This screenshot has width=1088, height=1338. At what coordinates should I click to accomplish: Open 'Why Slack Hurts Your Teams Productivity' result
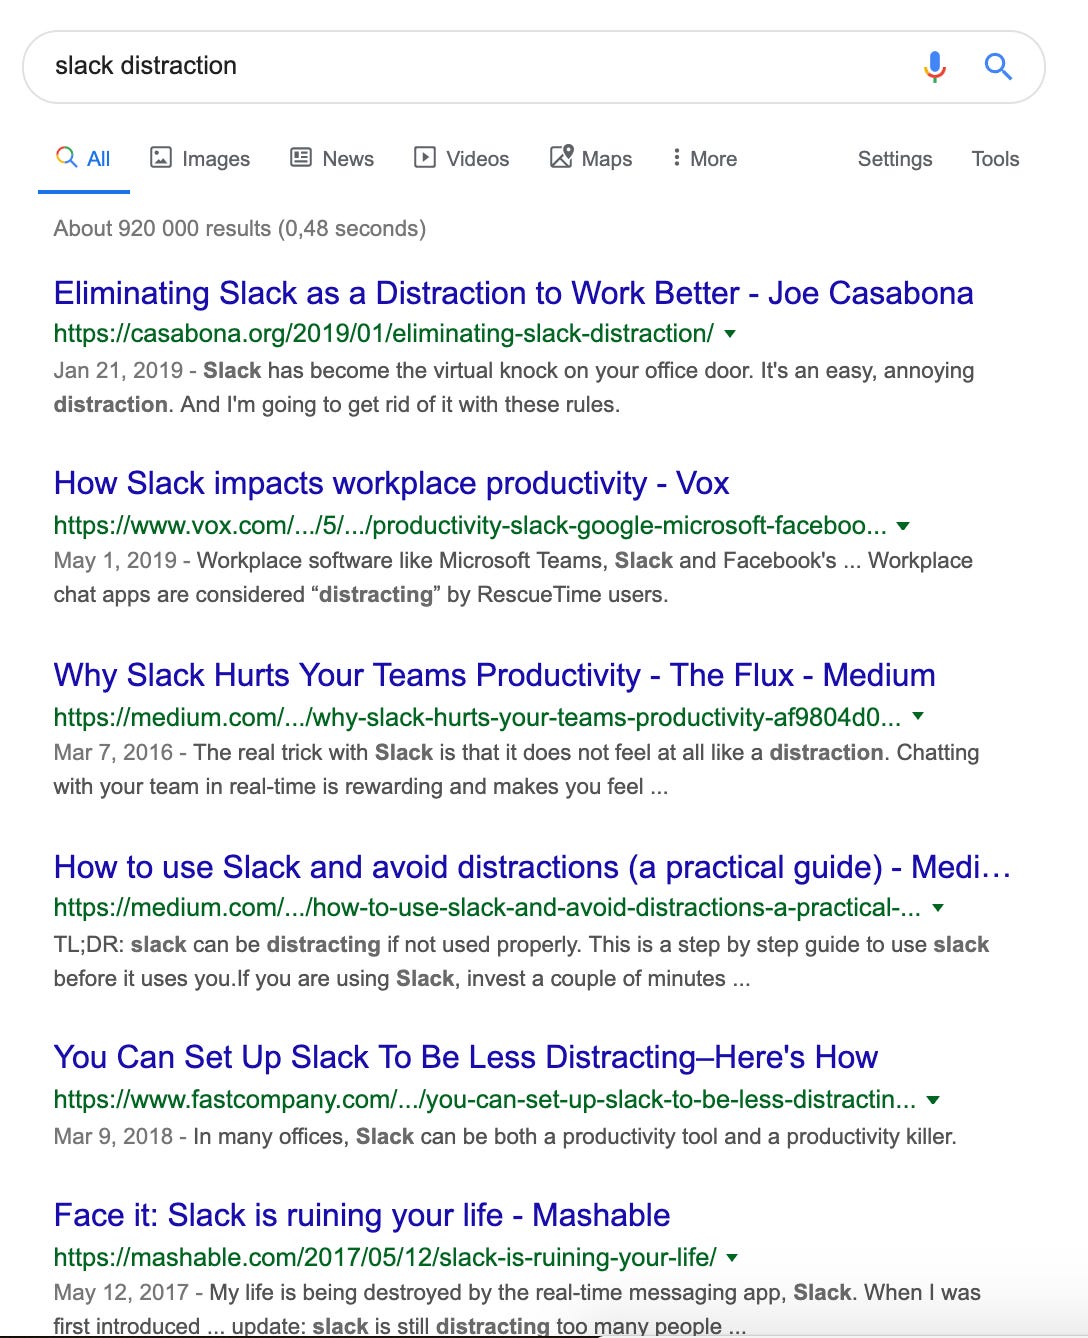pyautogui.click(x=494, y=675)
